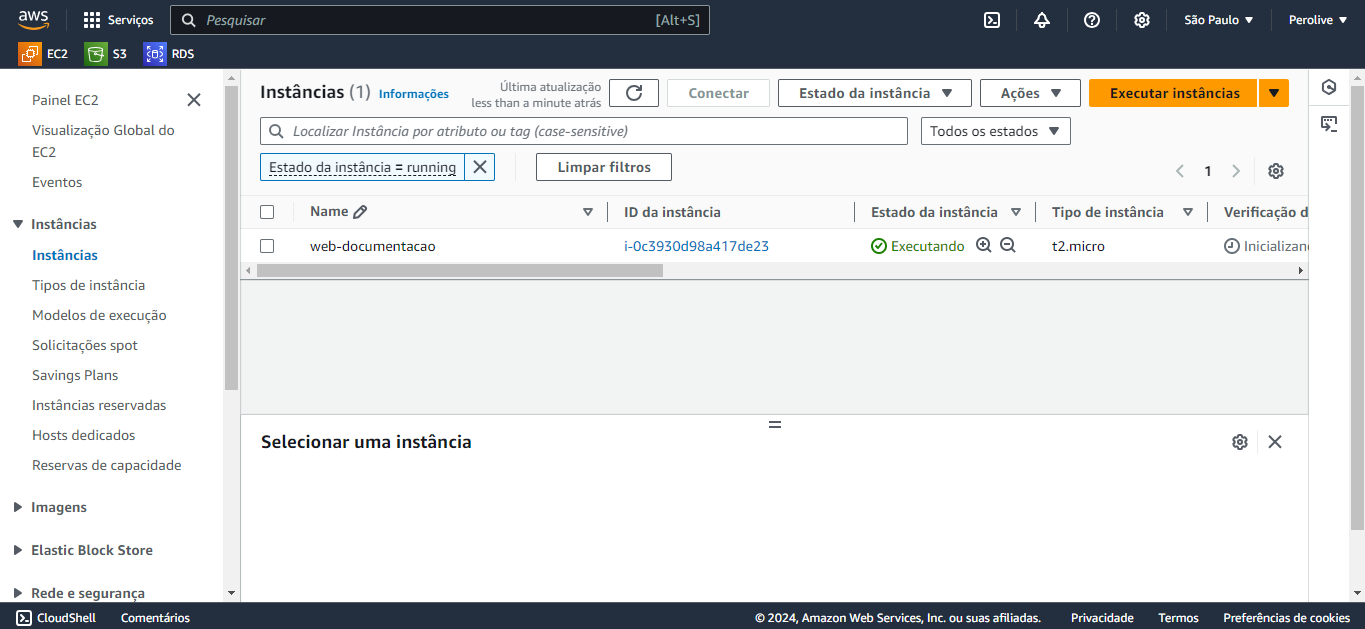Open Estado da instância actions dropdown
The height and width of the screenshot is (629, 1365).
coord(875,93)
